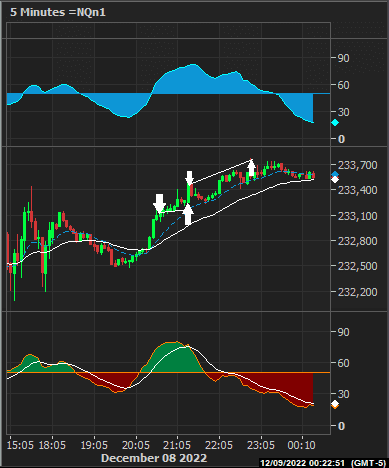Image resolution: width=389 pixels, height=468 pixels.
Task: Click the "December 08 2022" date label
Action: tap(154, 458)
